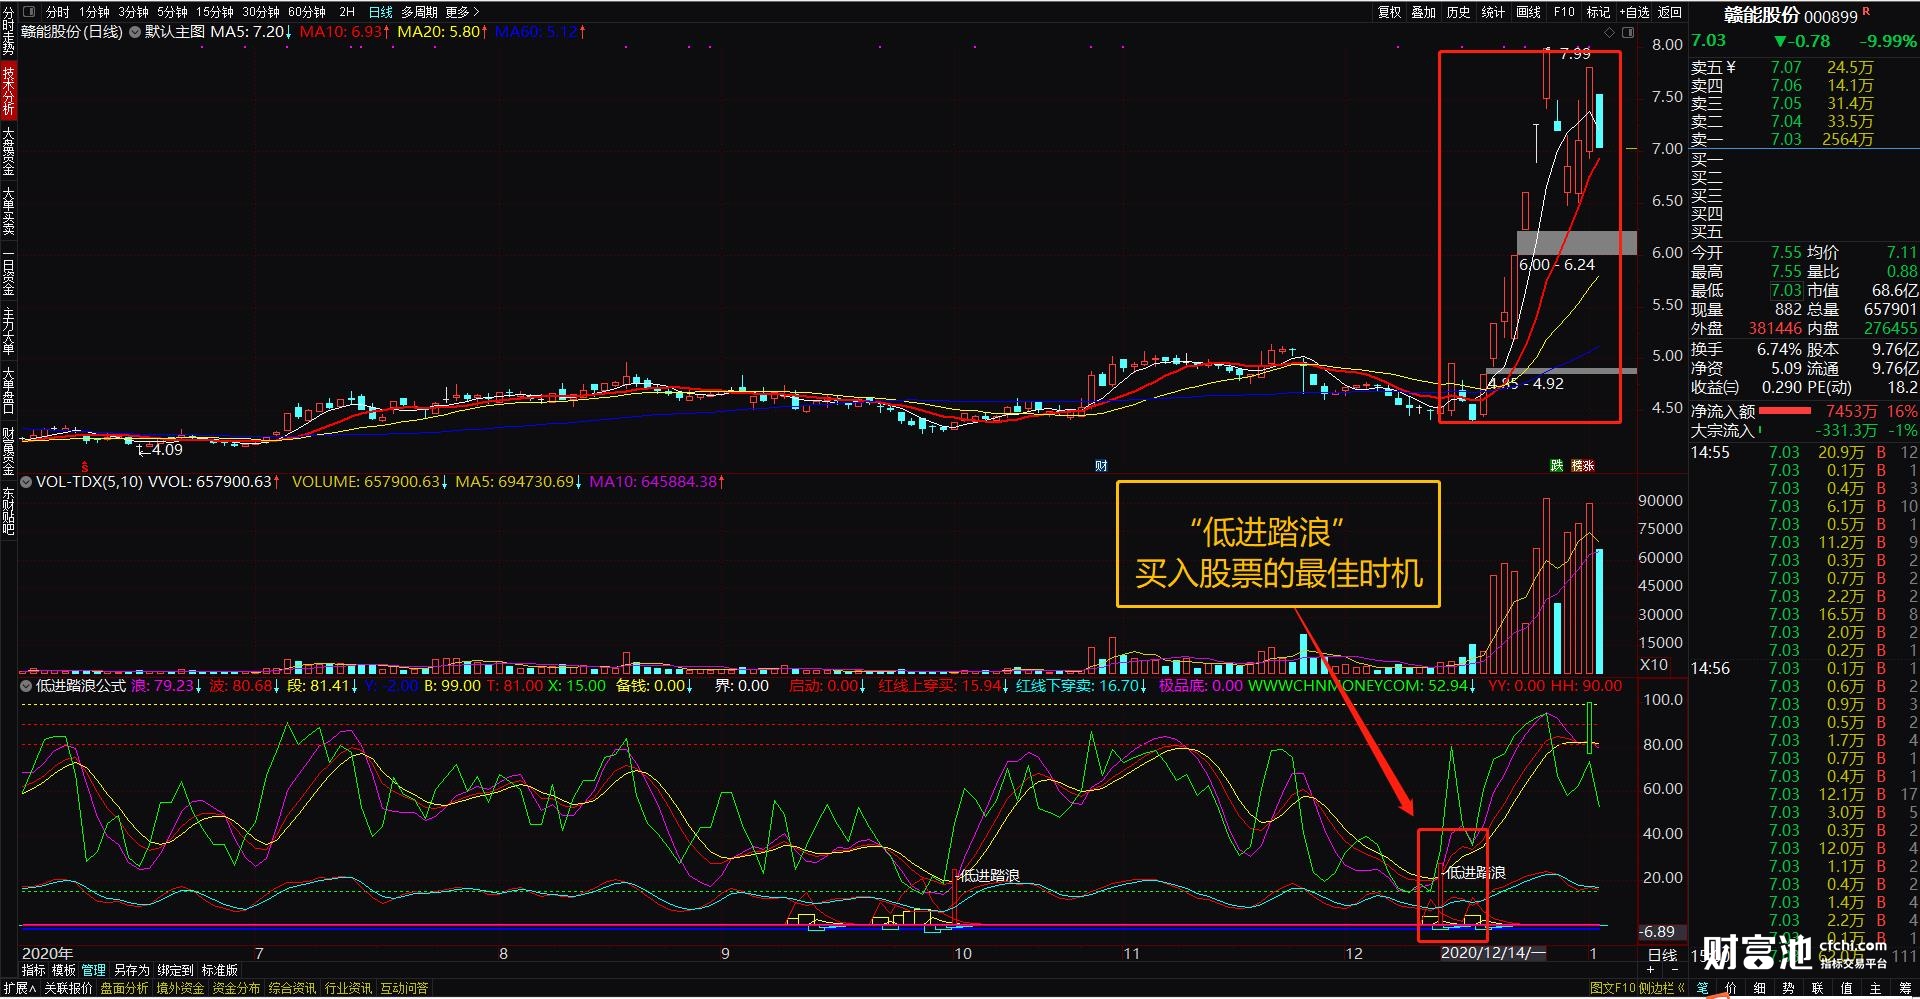Select 画线 drawing tools
Image resolution: width=1920 pixels, height=999 pixels.
click(1528, 12)
